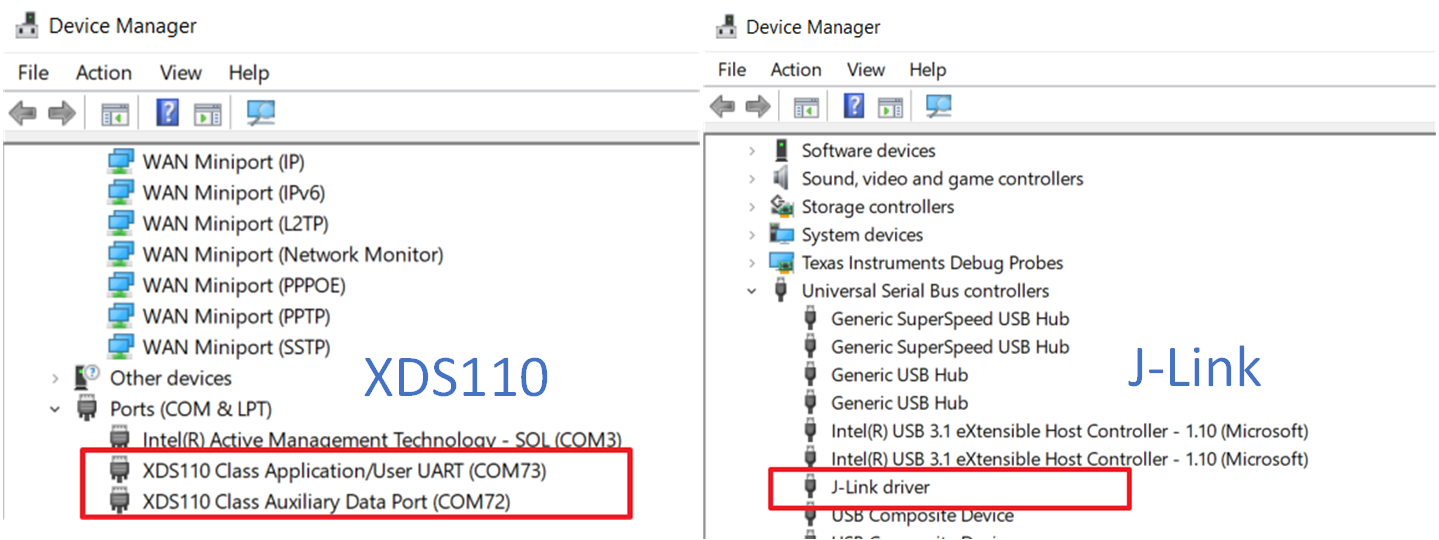
Task: Expand Sound, video and game controllers
Action: point(751,179)
